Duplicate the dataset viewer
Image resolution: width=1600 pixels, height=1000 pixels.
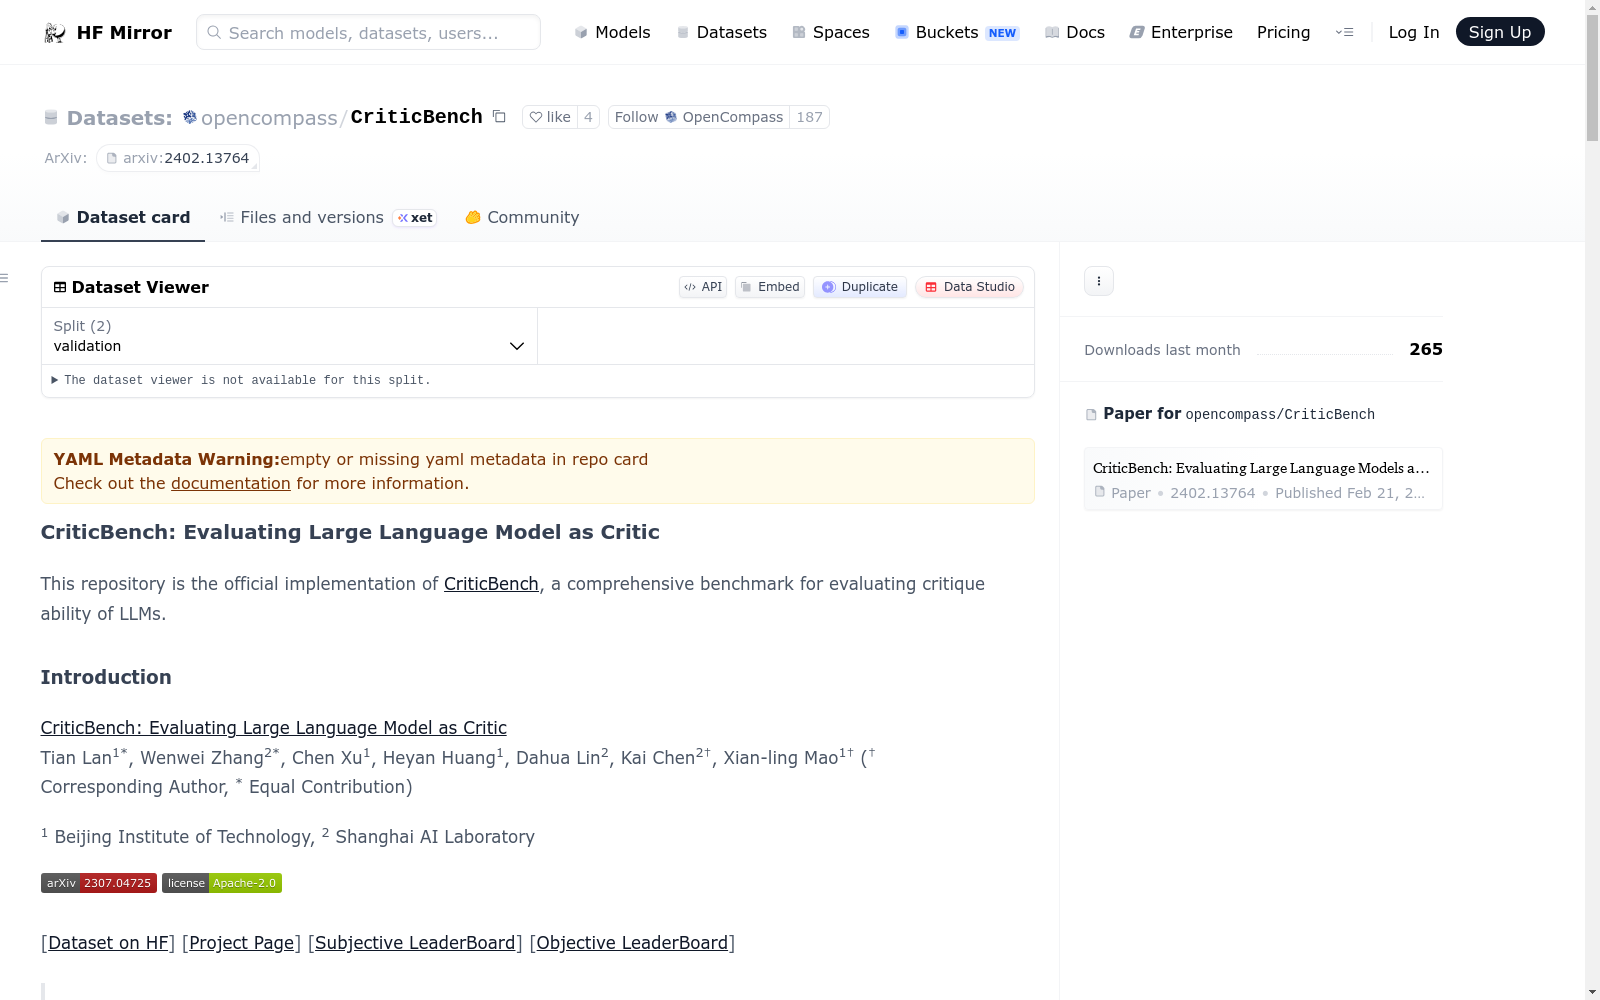860,287
